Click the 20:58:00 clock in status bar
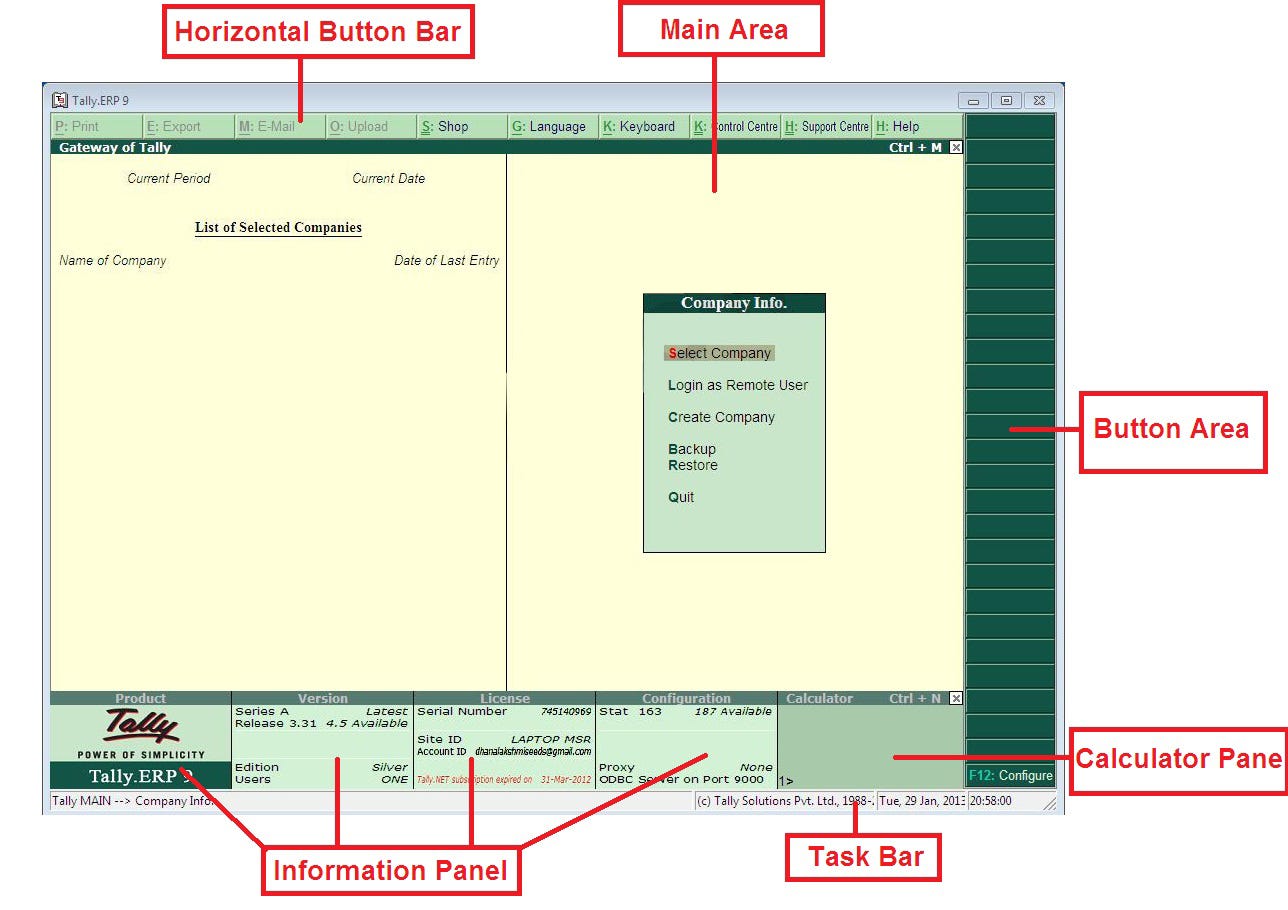The height and width of the screenshot is (910, 1288). [991, 801]
